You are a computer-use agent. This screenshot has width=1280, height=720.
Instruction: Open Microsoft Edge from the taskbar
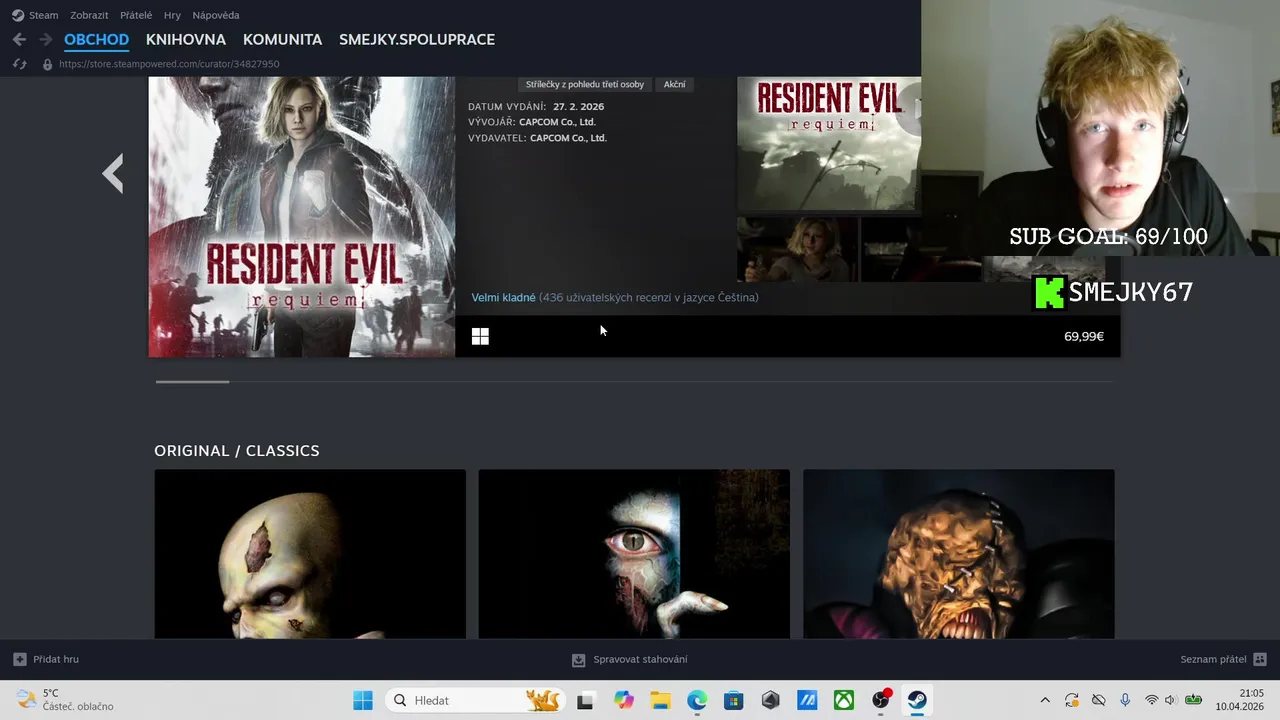pyautogui.click(x=697, y=700)
